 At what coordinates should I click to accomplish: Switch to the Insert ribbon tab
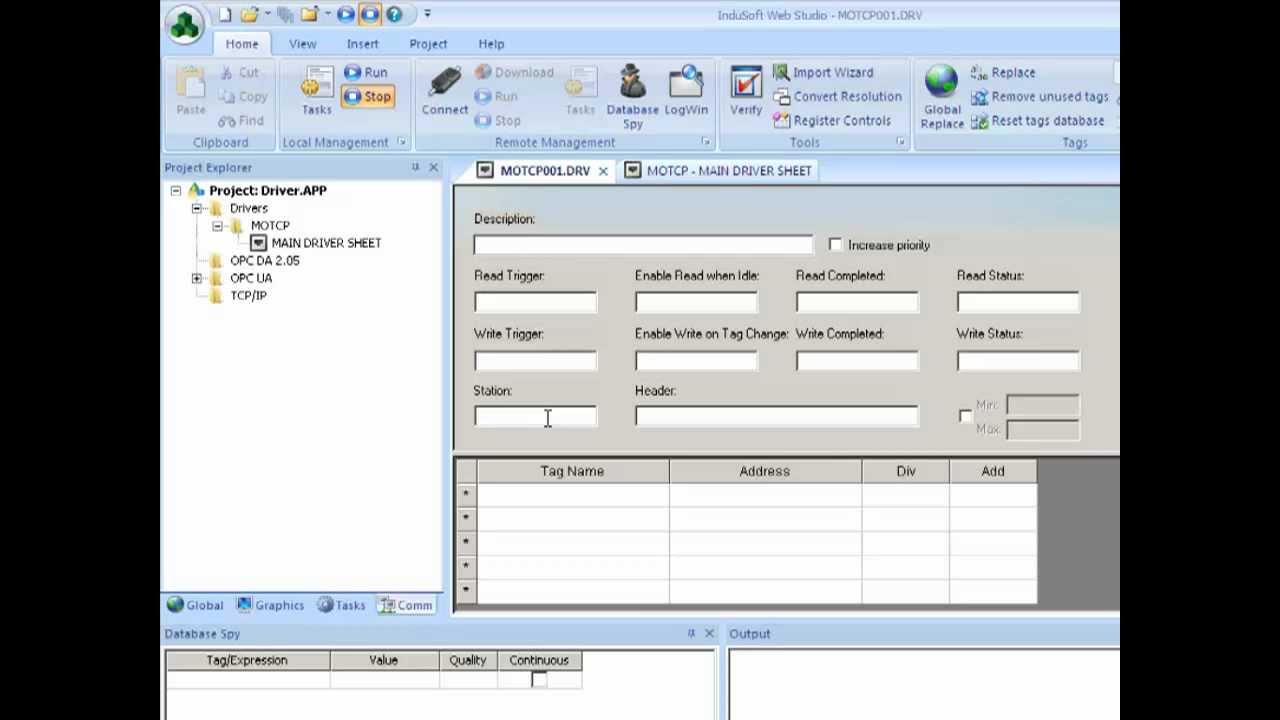tap(363, 44)
